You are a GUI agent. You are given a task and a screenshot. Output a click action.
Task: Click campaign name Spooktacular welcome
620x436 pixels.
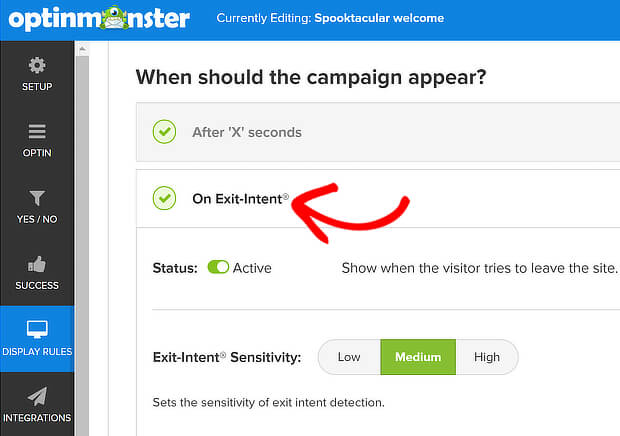click(x=379, y=18)
